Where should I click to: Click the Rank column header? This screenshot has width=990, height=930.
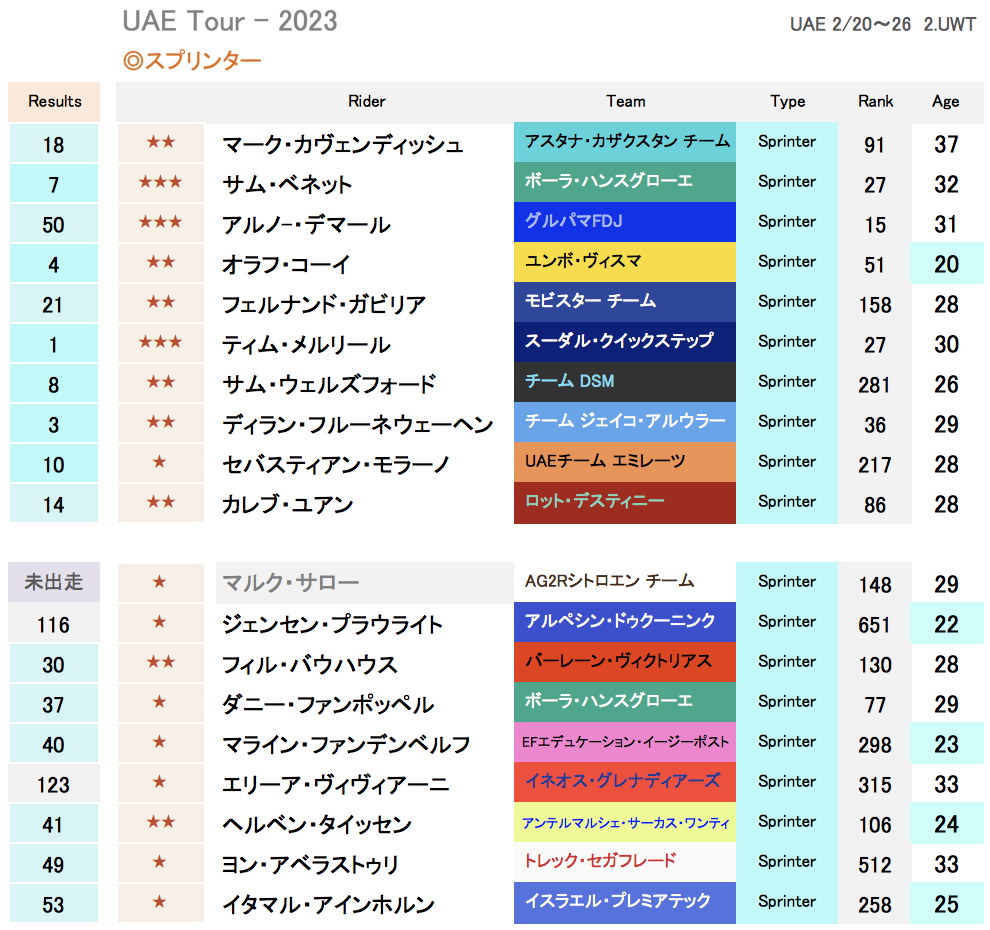coord(875,102)
